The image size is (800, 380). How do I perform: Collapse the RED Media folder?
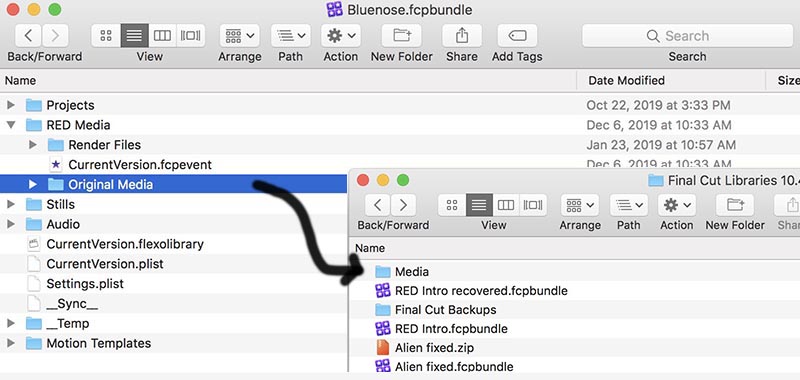point(11,125)
